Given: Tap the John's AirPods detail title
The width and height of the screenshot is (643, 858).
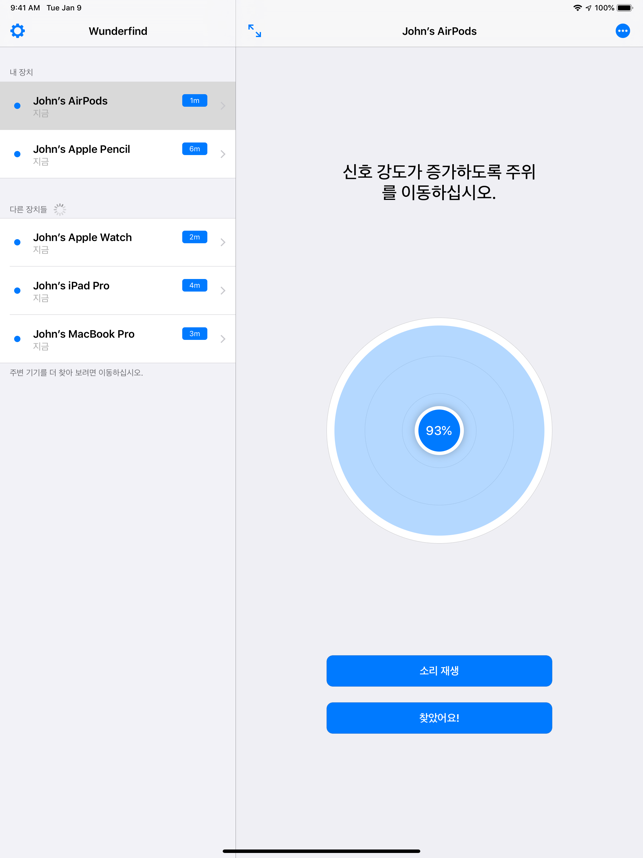Looking at the screenshot, I should (x=439, y=31).
